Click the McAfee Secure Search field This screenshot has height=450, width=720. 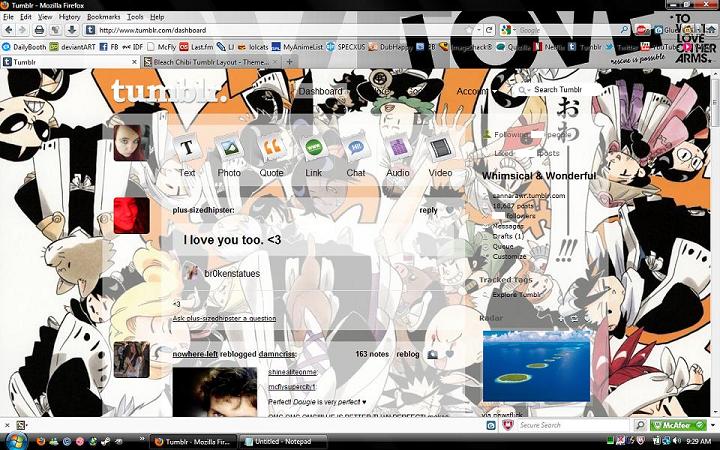point(574,425)
